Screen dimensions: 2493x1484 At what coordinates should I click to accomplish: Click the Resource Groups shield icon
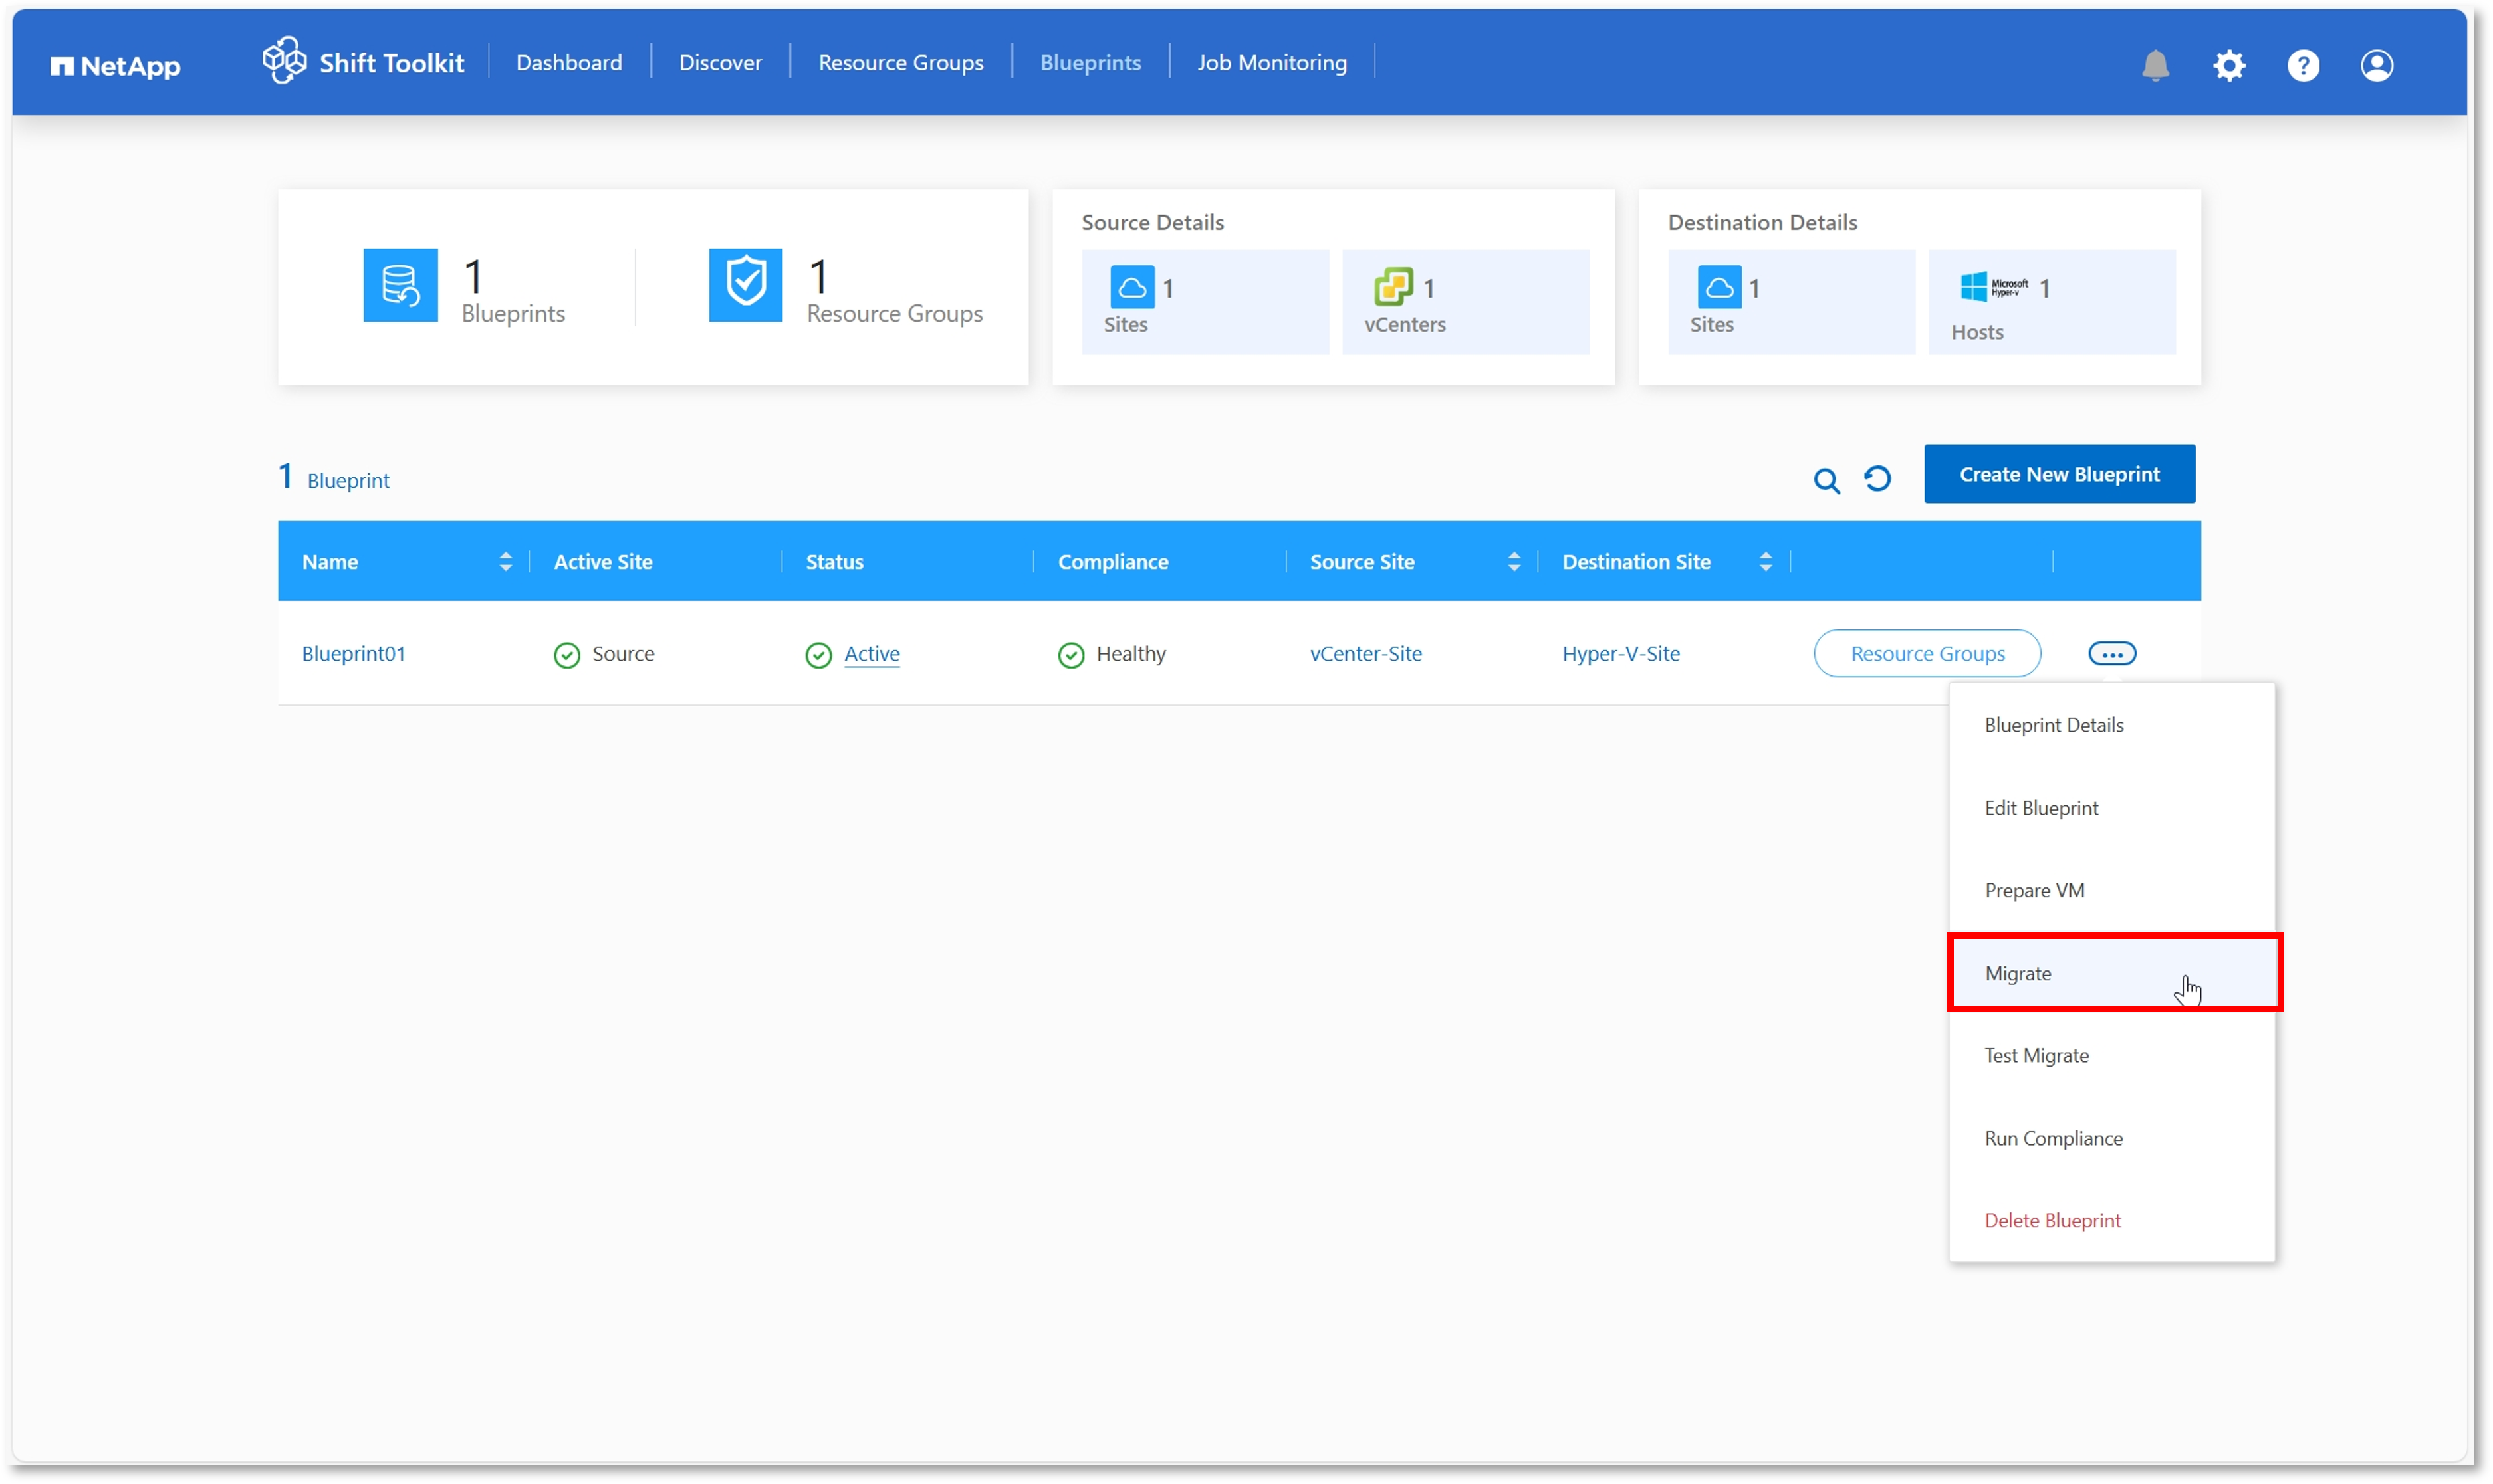pos(745,285)
